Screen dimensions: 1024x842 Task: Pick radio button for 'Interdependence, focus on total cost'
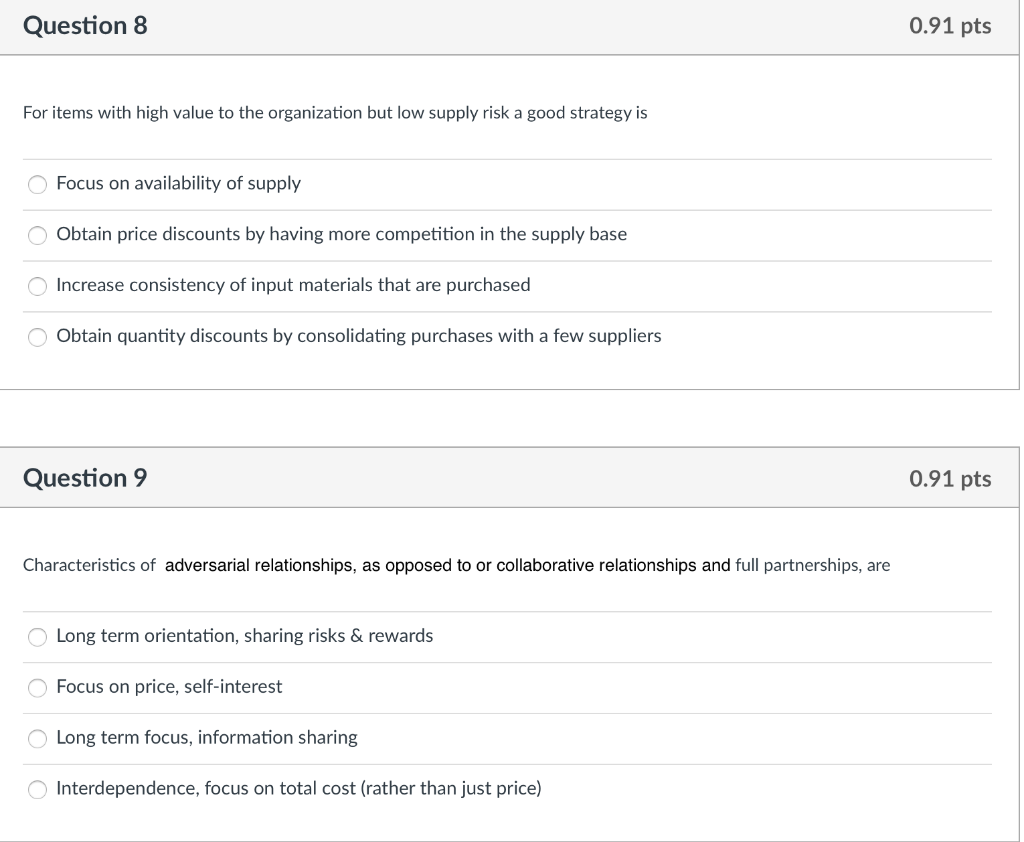[38, 790]
